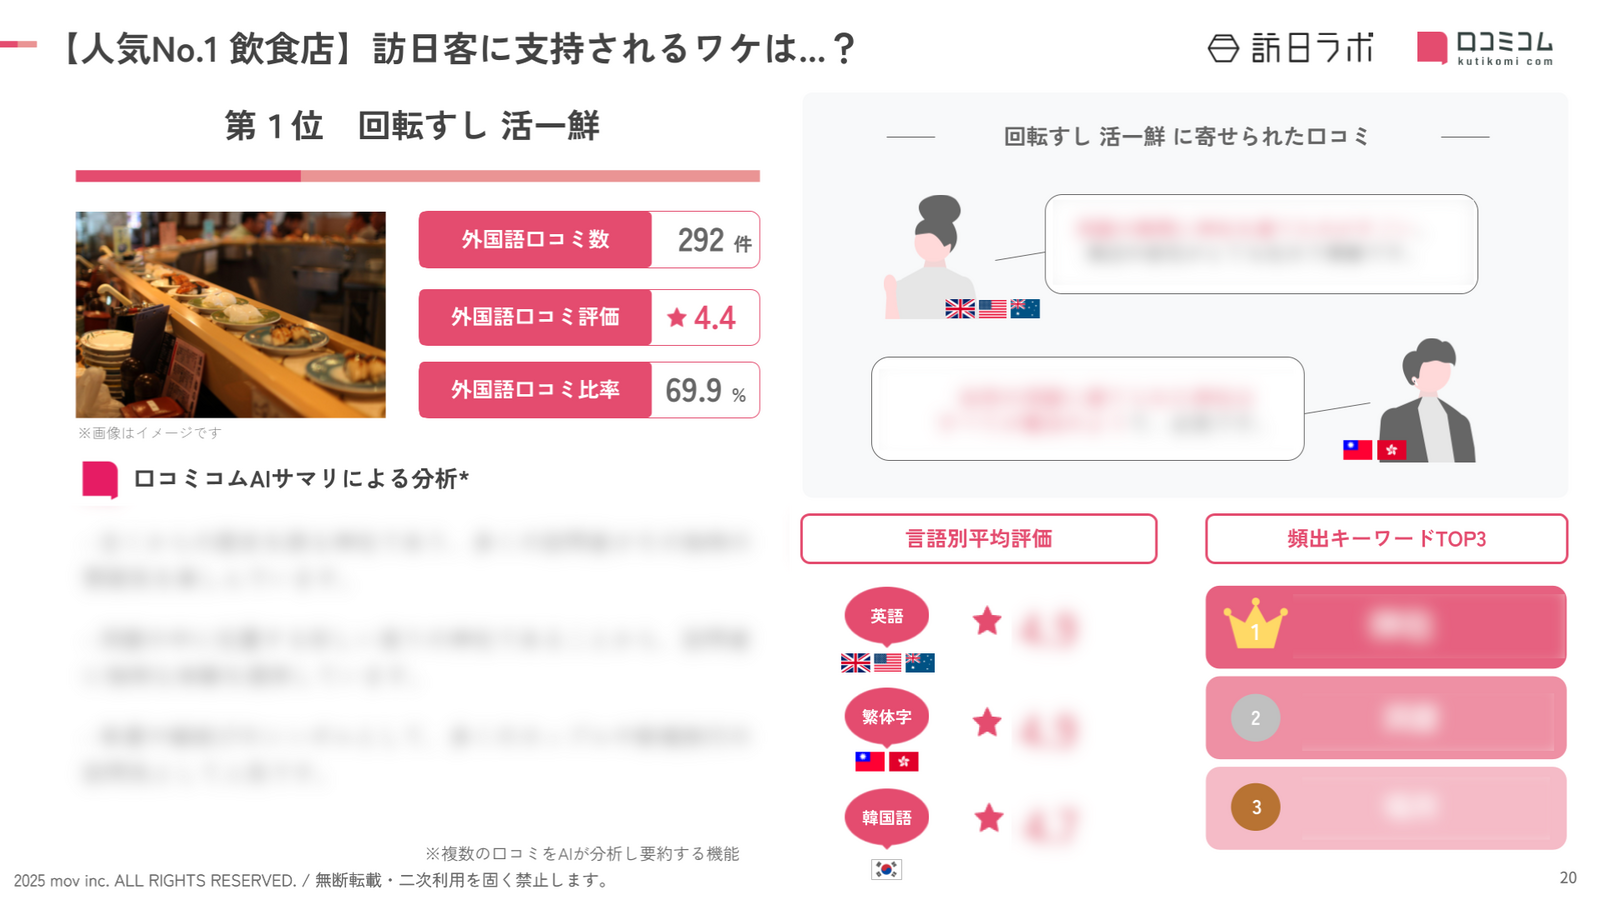This screenshot has width=1600, height=900.
Task: Click the female reviewer avatar illustration
Action: click(932, 256)
